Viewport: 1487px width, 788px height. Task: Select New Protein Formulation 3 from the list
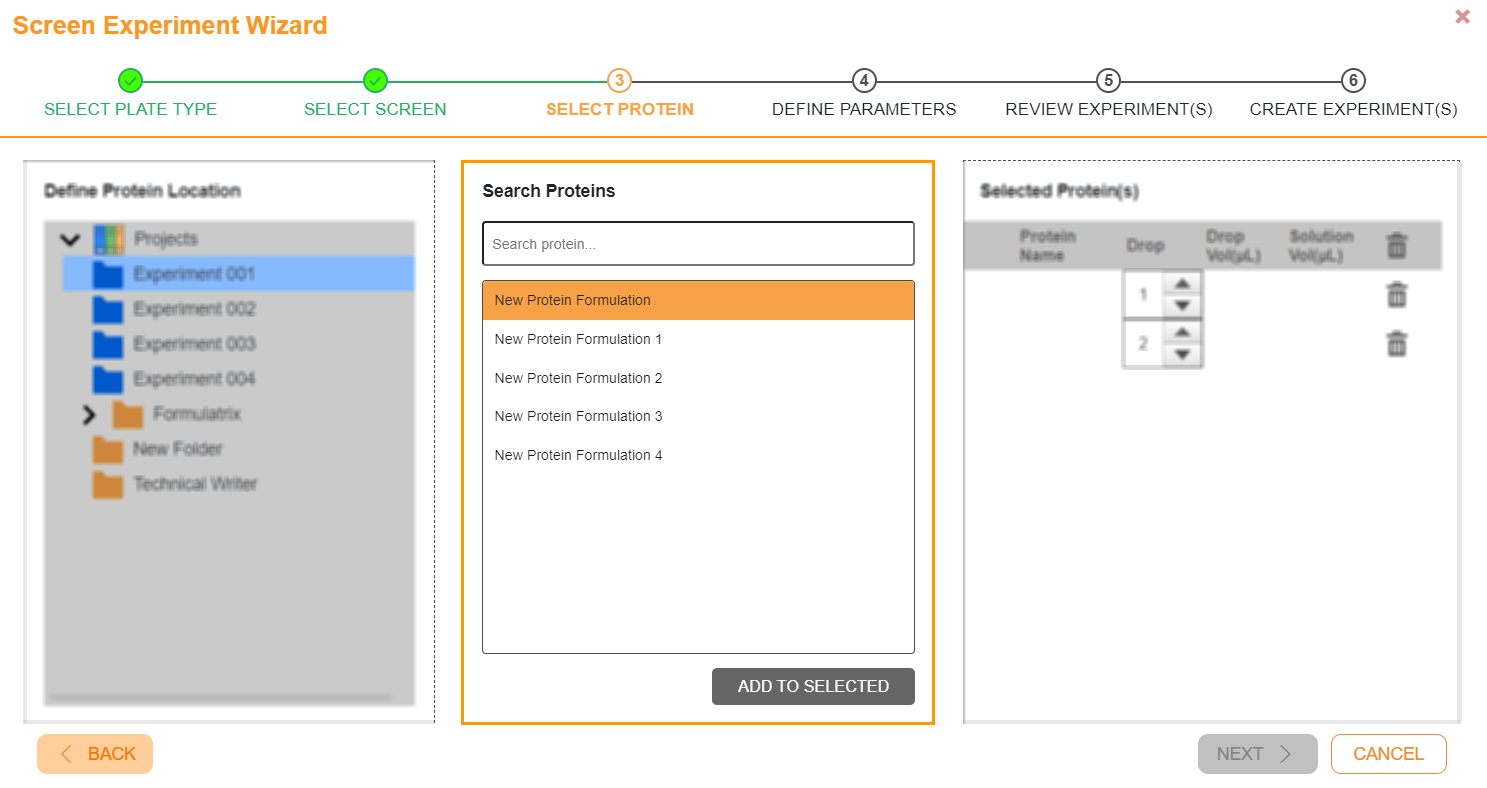click(578, 416)
